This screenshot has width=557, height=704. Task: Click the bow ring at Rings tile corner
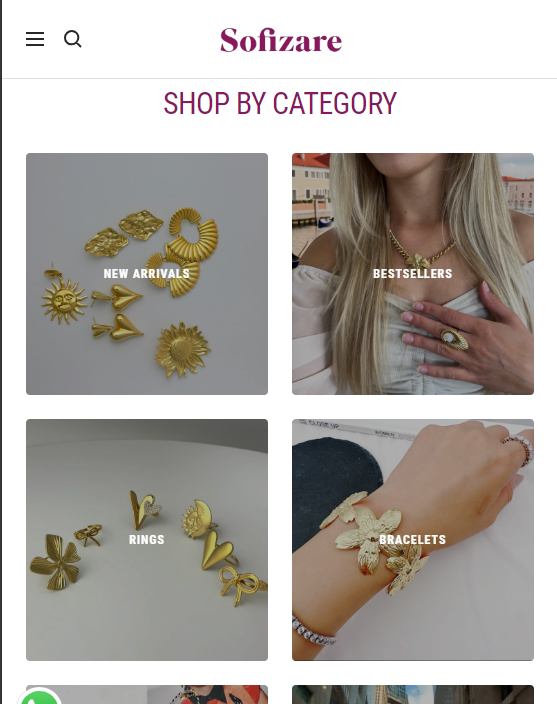click(243, 584)
